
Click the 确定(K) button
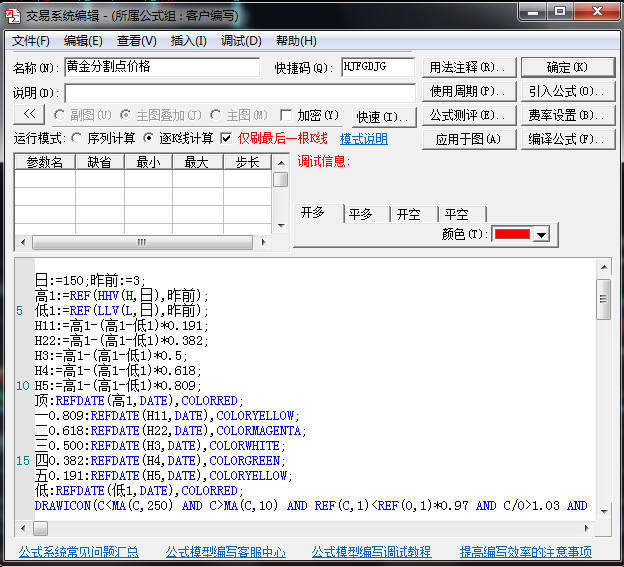[568, 67]
